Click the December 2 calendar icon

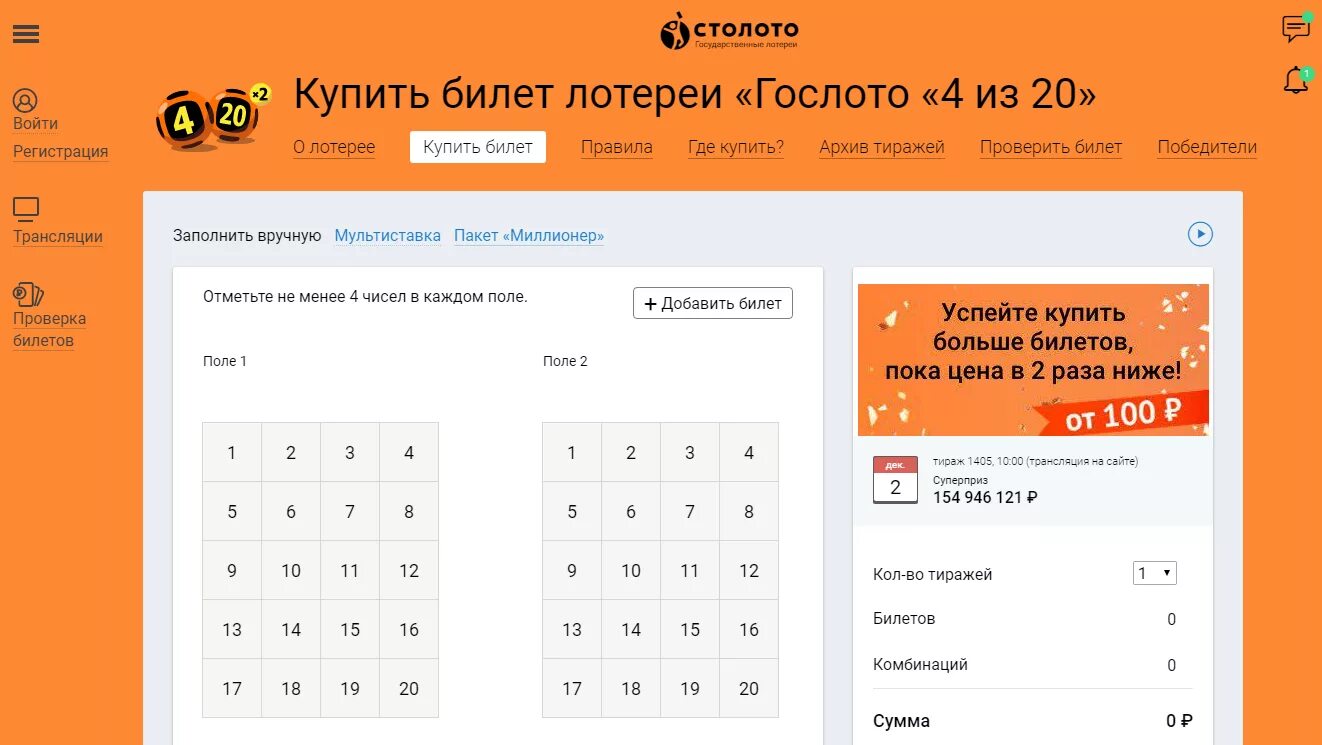coord(895,480)
